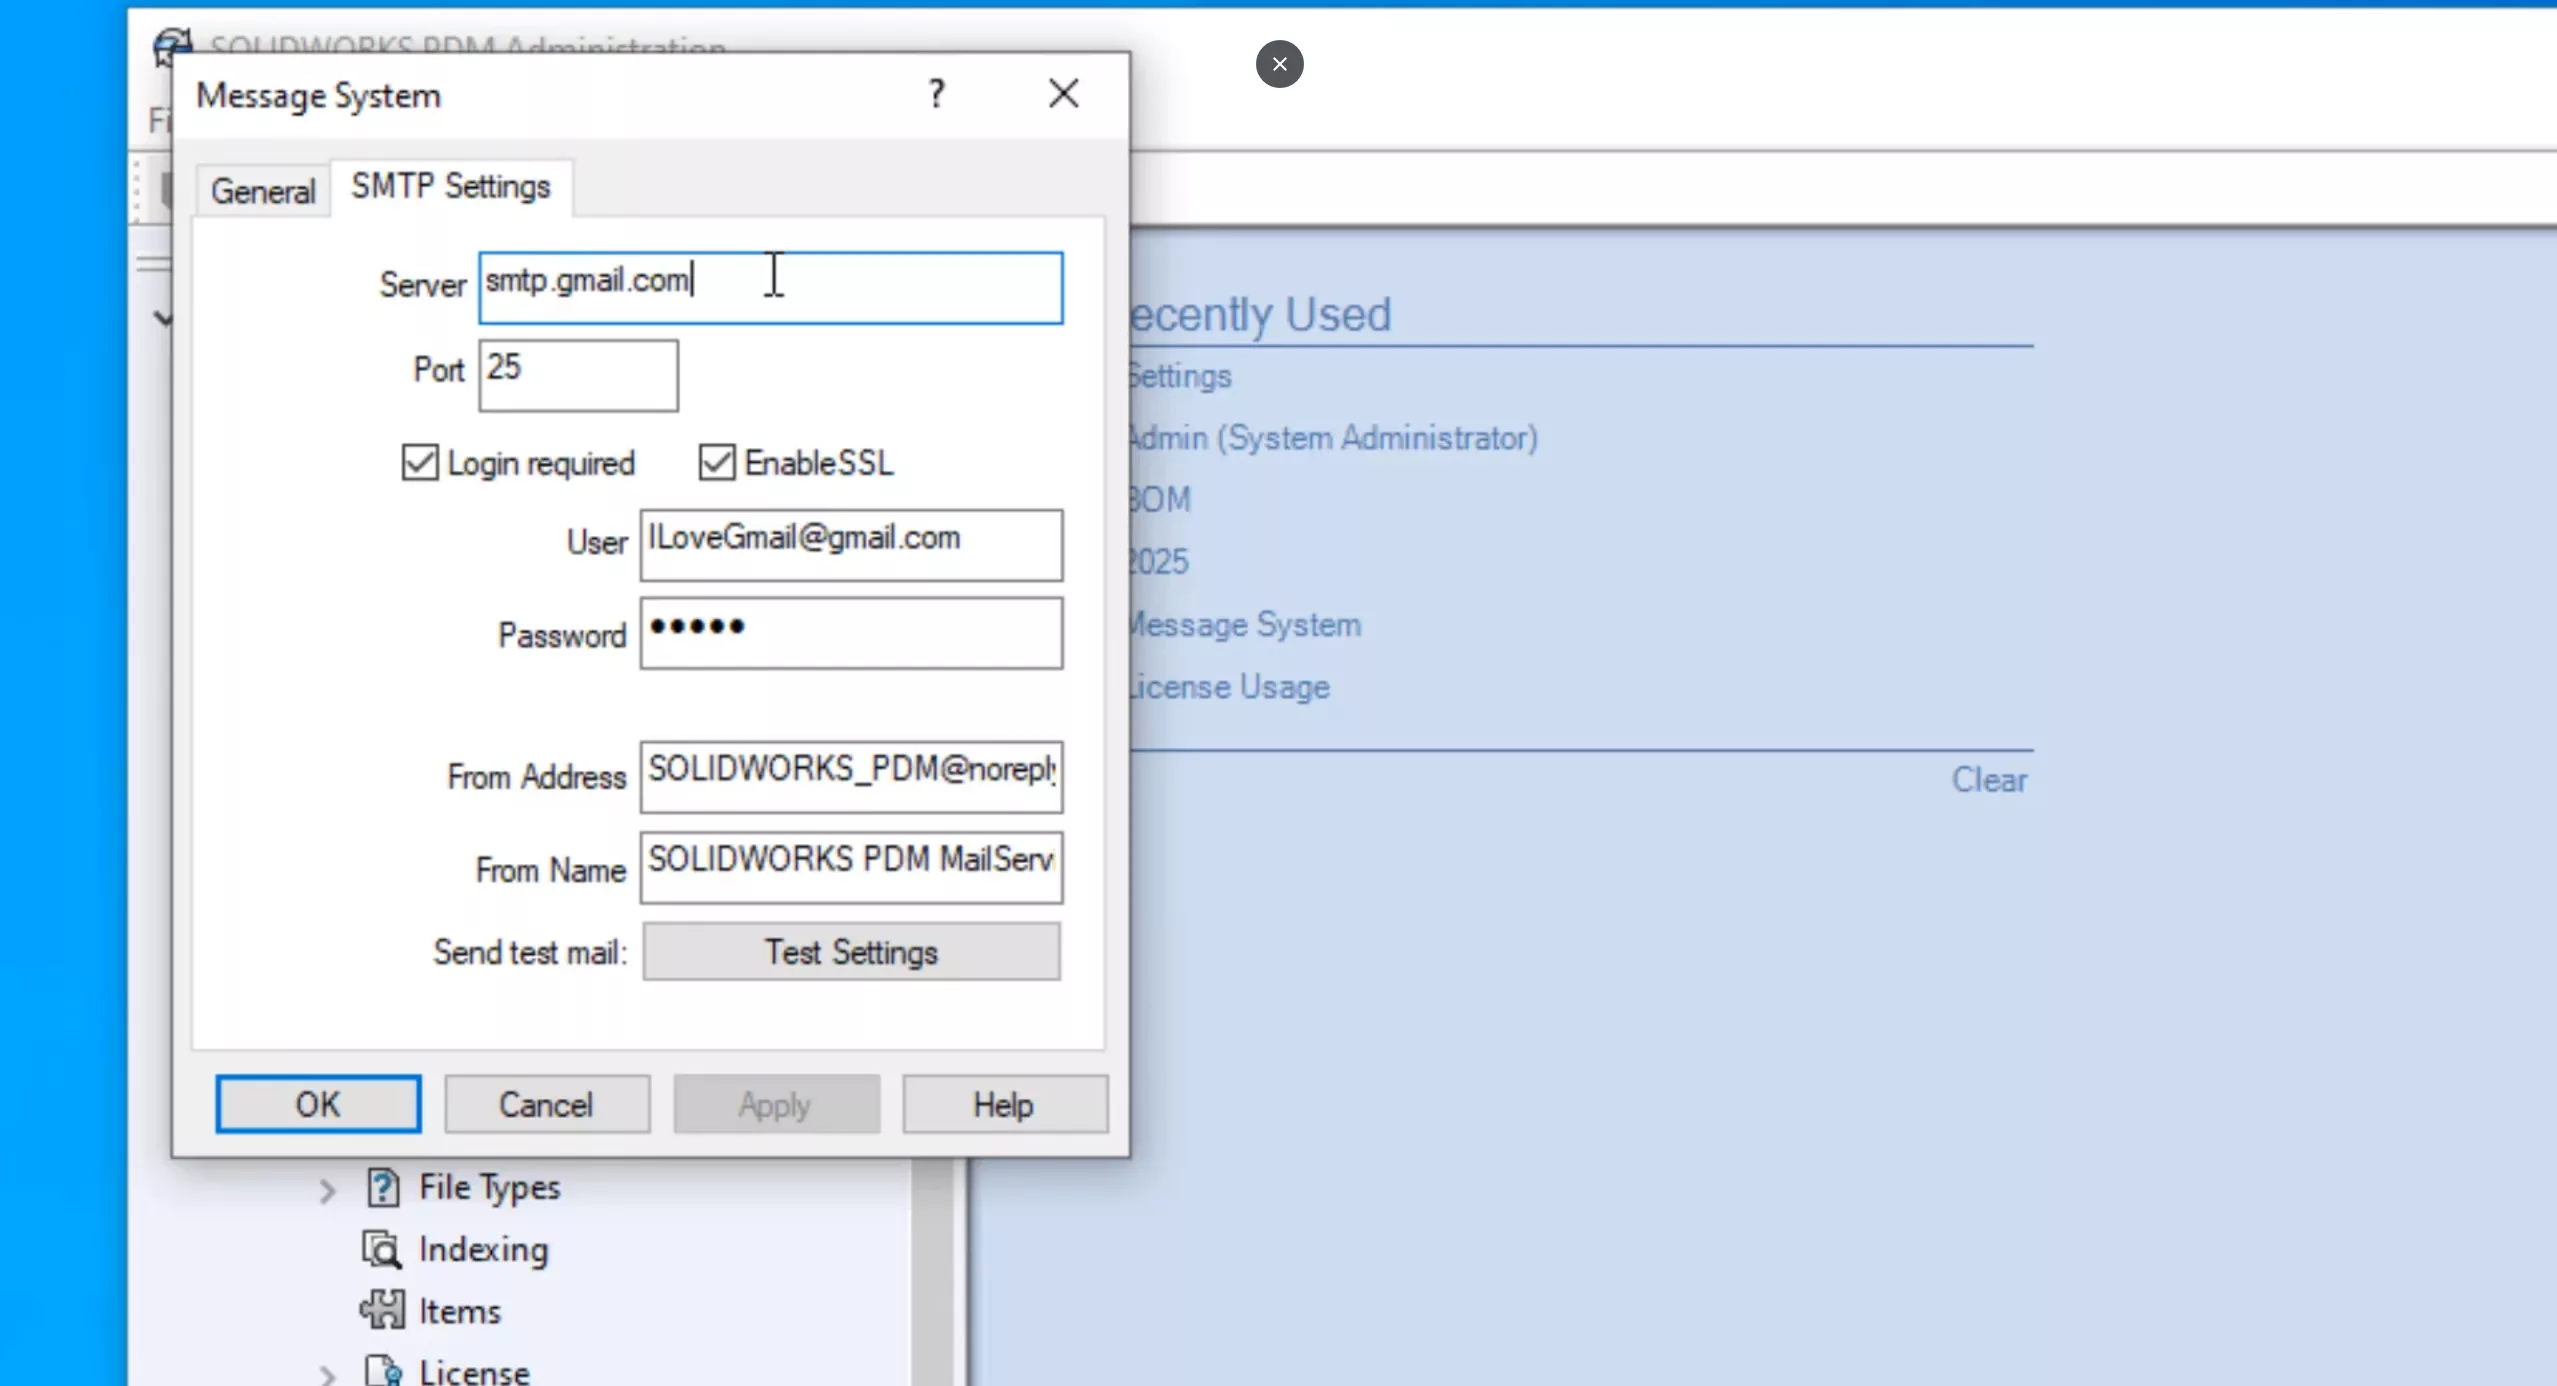Click the Port field showing 25
Screen dimensions: 2557x1386
click(578, 375)
